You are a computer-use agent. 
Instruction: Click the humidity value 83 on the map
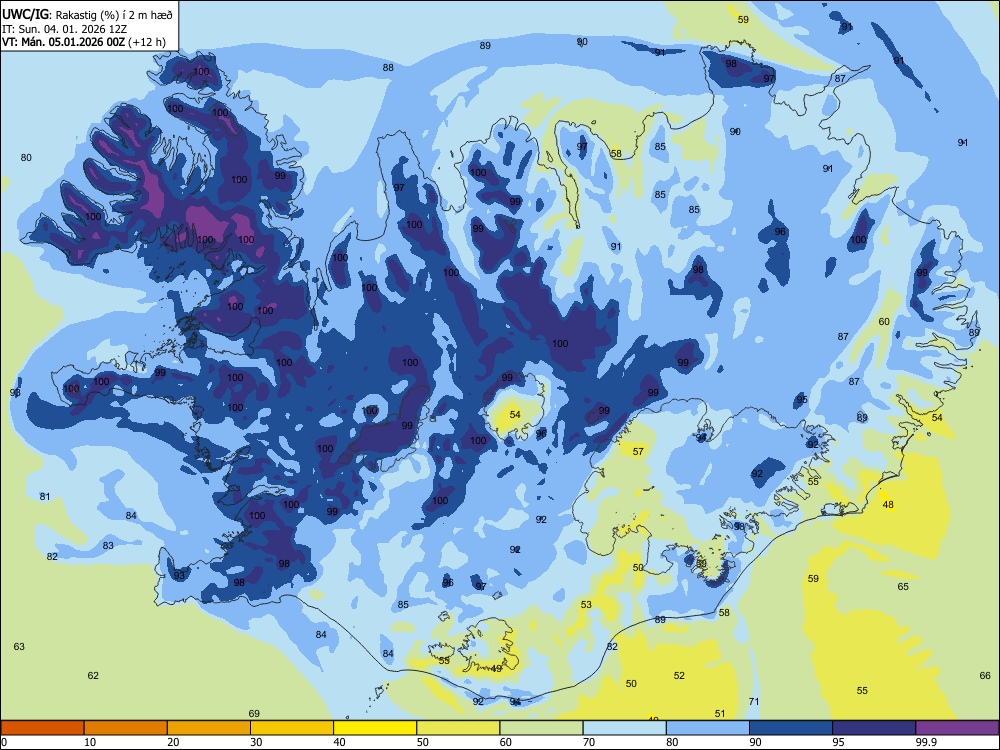tap(108, 545)
